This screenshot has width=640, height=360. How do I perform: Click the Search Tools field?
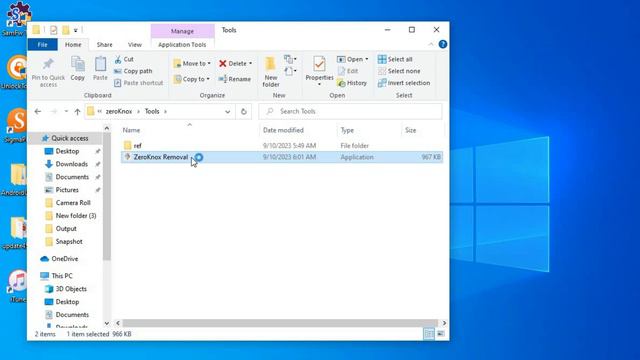(350, 111)
